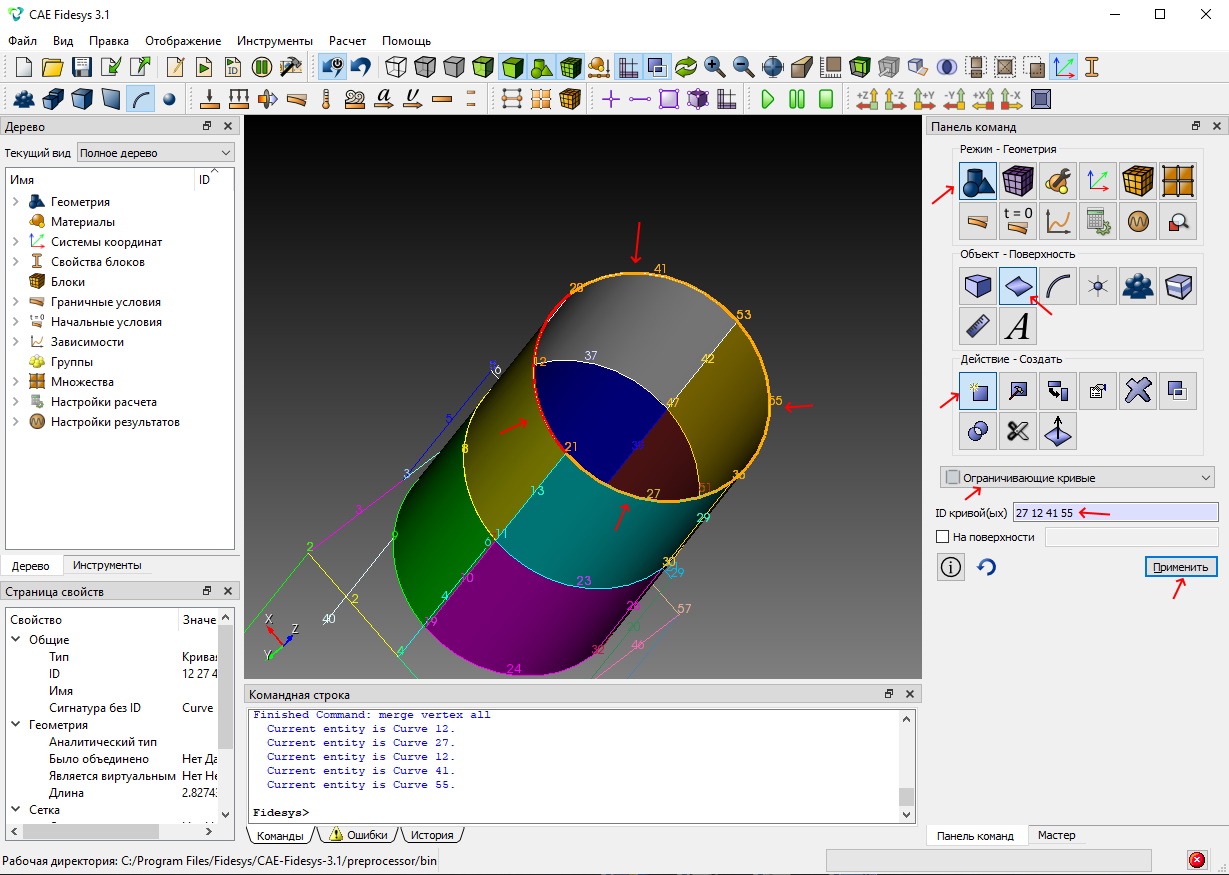This screenshot has width=1229, height=875.
Task: Open the Blocks mode orange cube icon
Action: (x=1138, y=181)
